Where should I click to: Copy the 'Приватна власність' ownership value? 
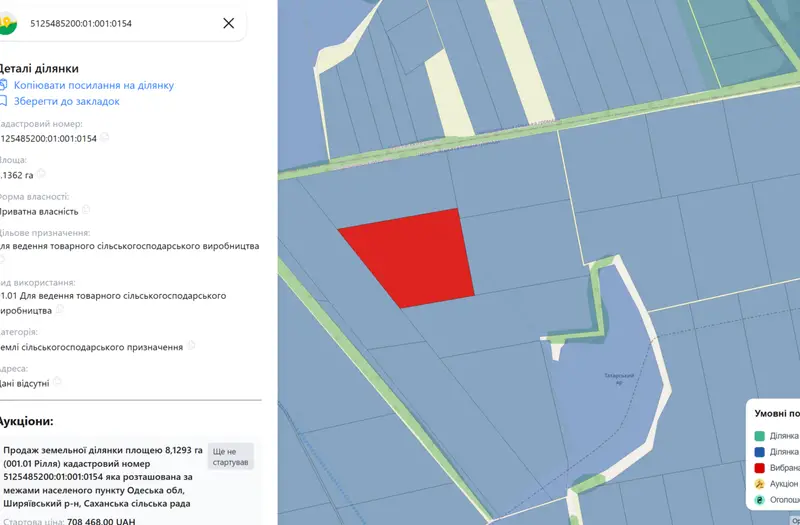pyautogui.click(x=86, y=210)
